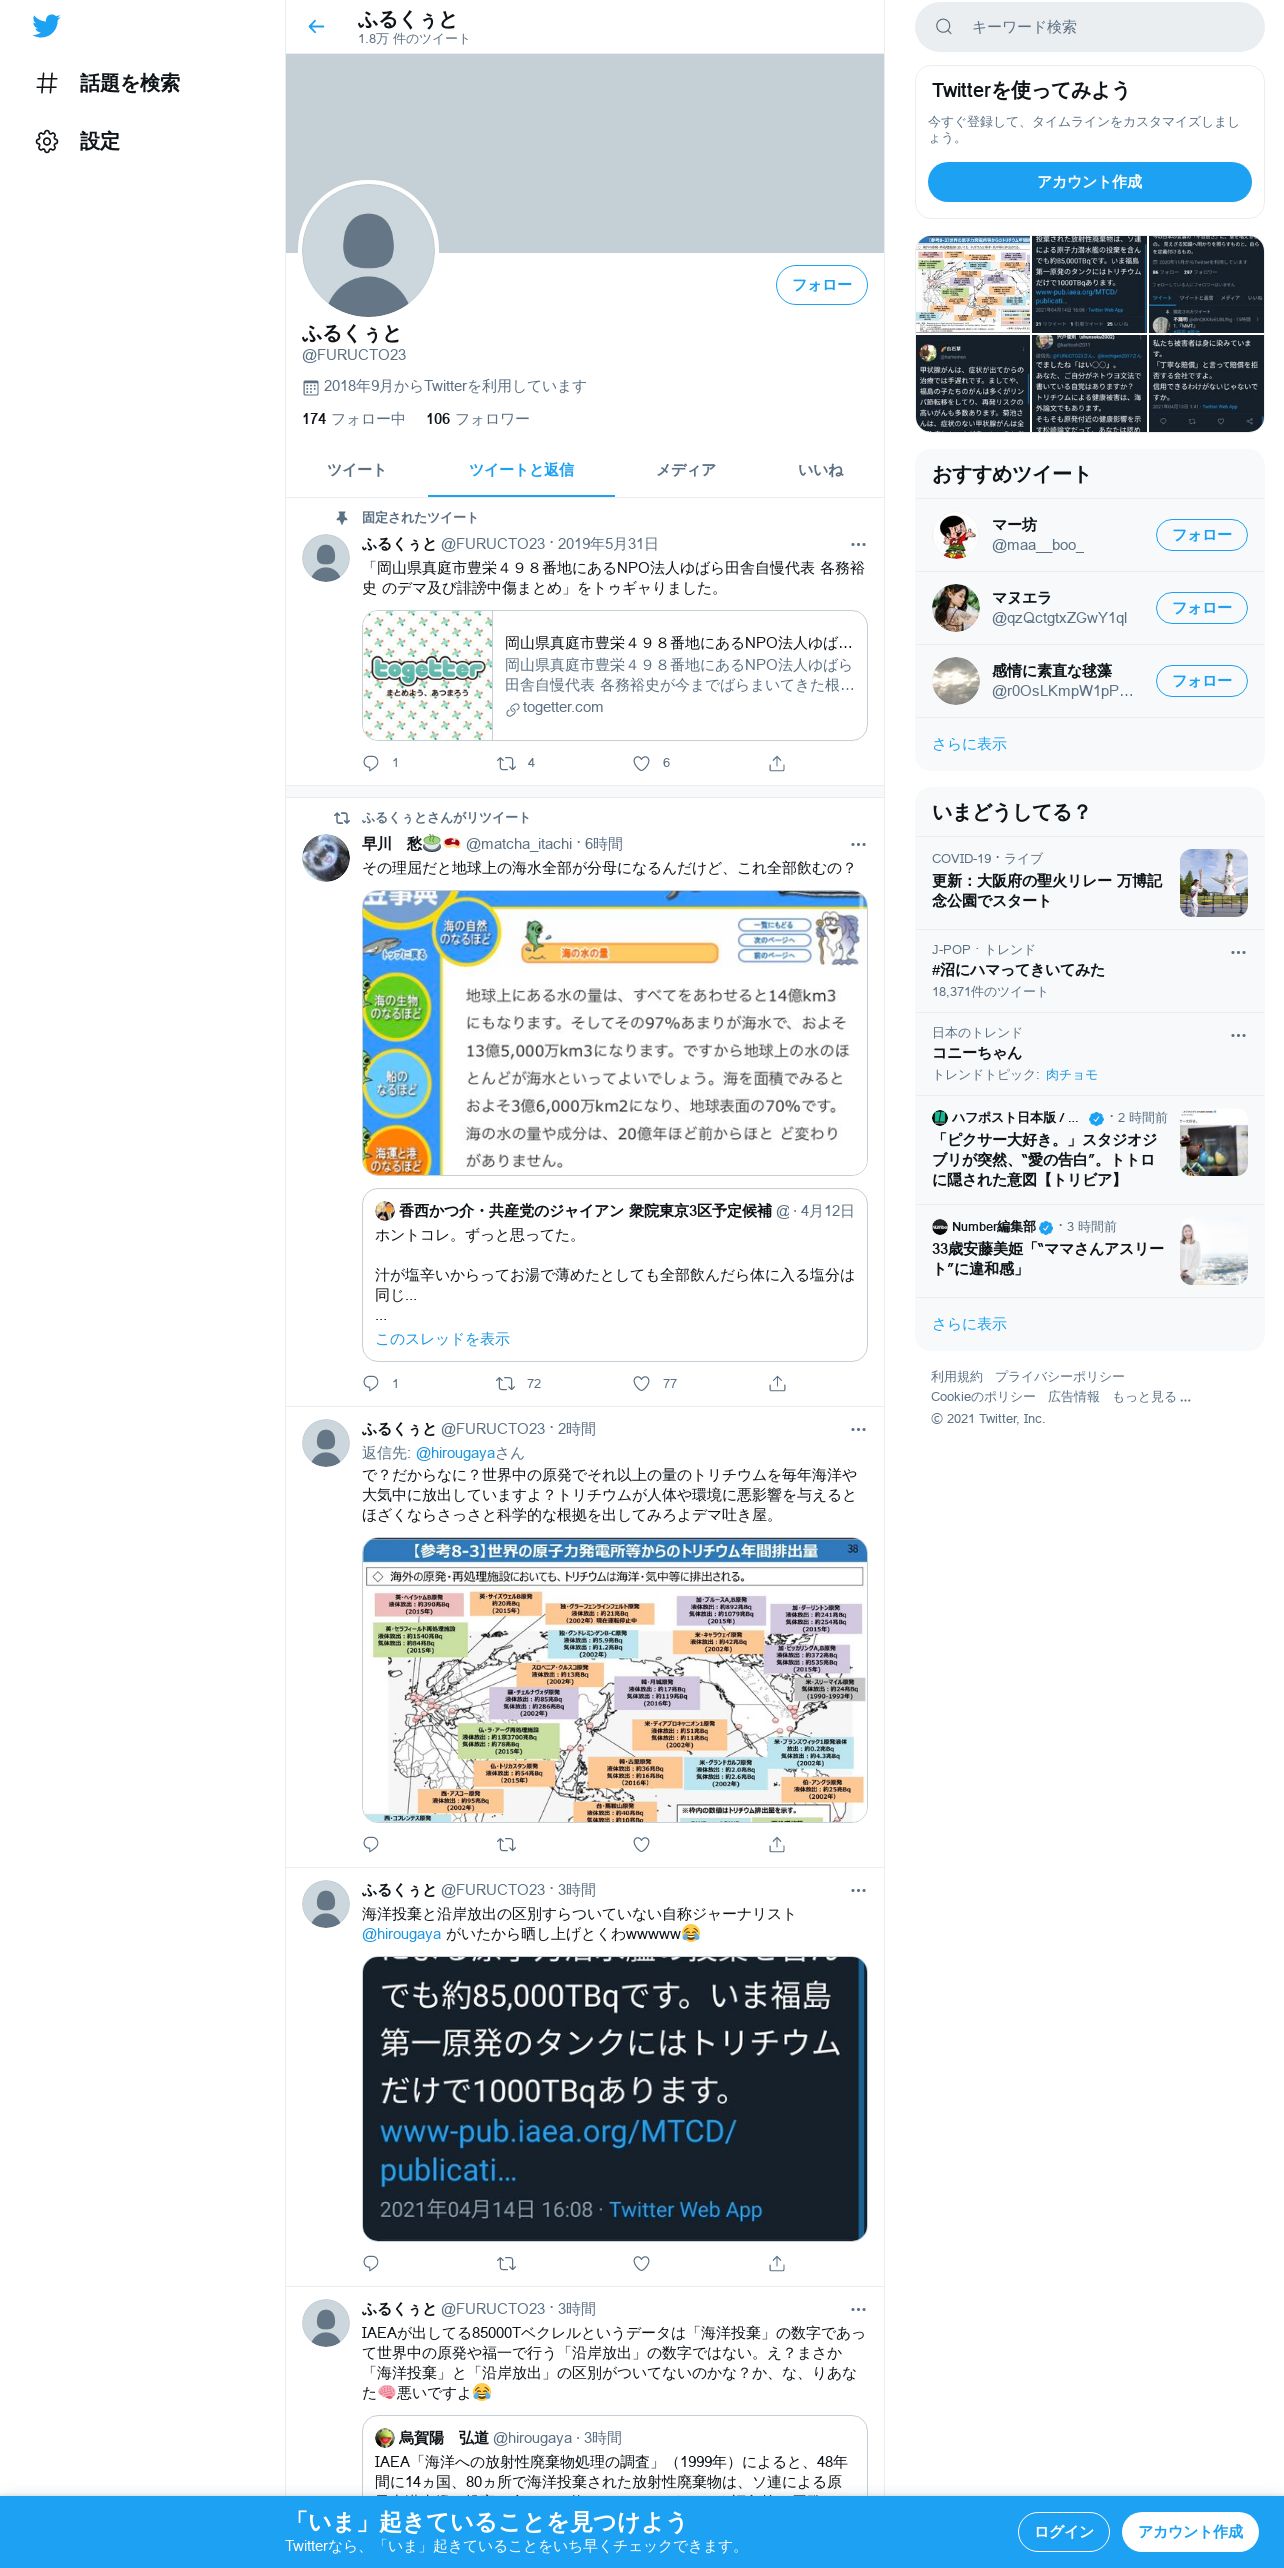This screenshot has height=2568, width=1284.
Task: Reply to 早川 愁 retweeted tweet
Action: pyautogui.click(x=371, y=1384)
